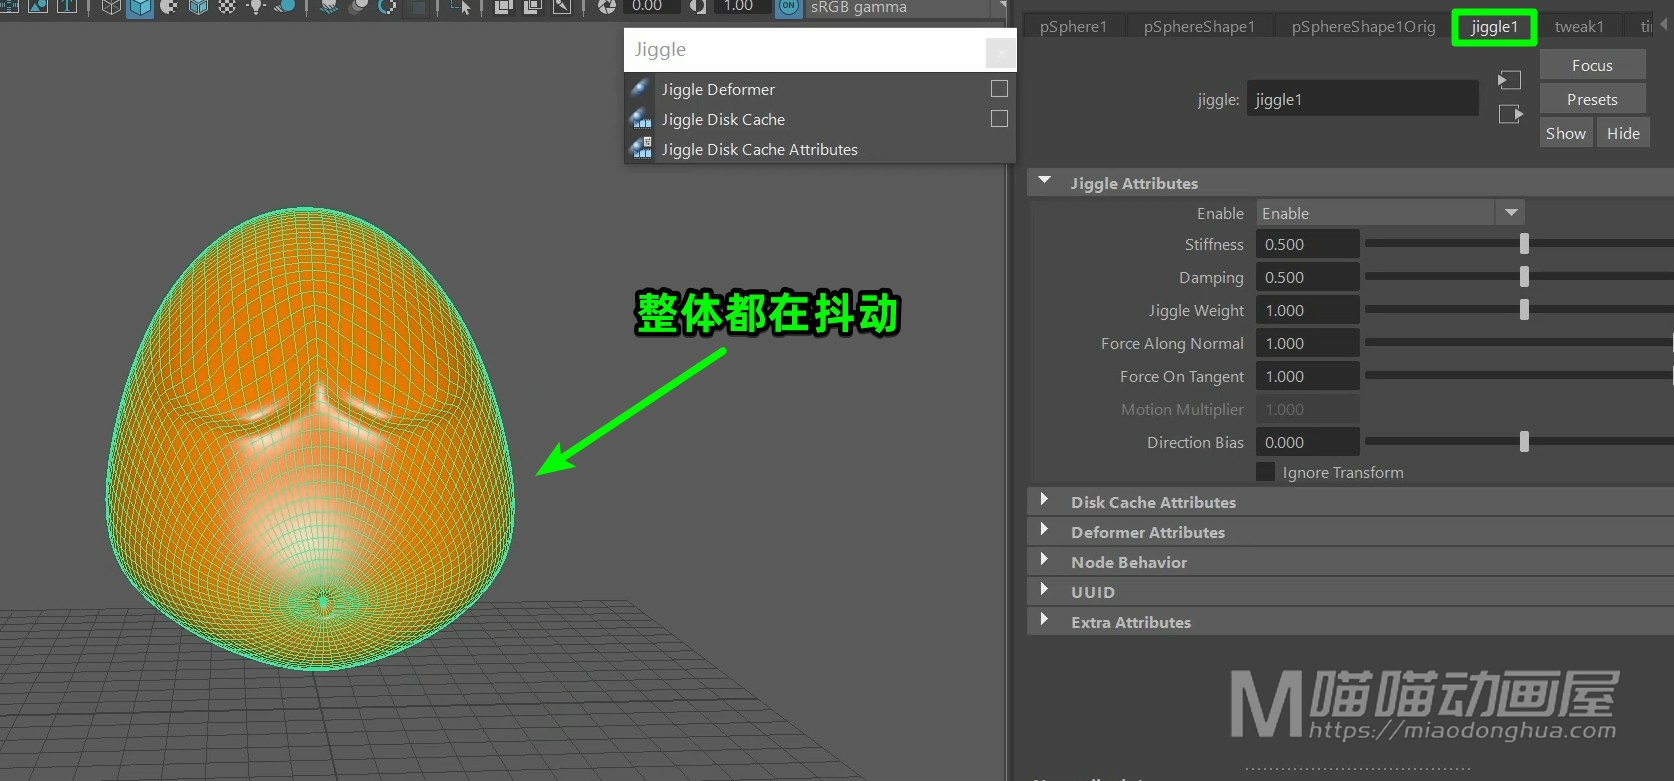Click the gamma half-circle icon
Viewport: 1674px width, 781px height.
coord(698,7)
